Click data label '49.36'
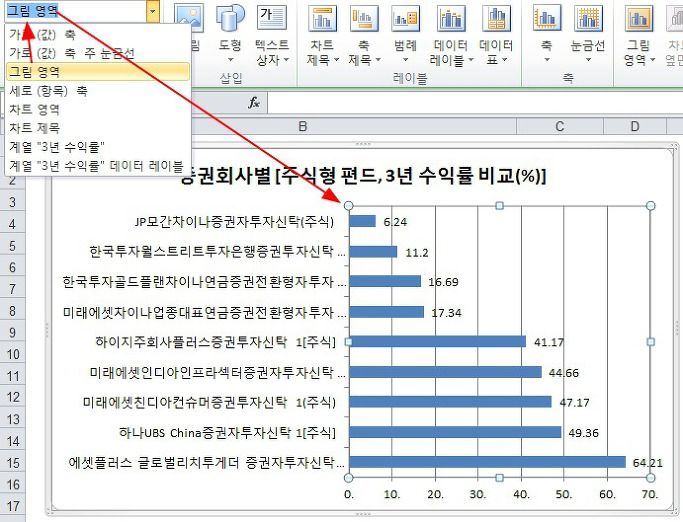 (583, 433)
